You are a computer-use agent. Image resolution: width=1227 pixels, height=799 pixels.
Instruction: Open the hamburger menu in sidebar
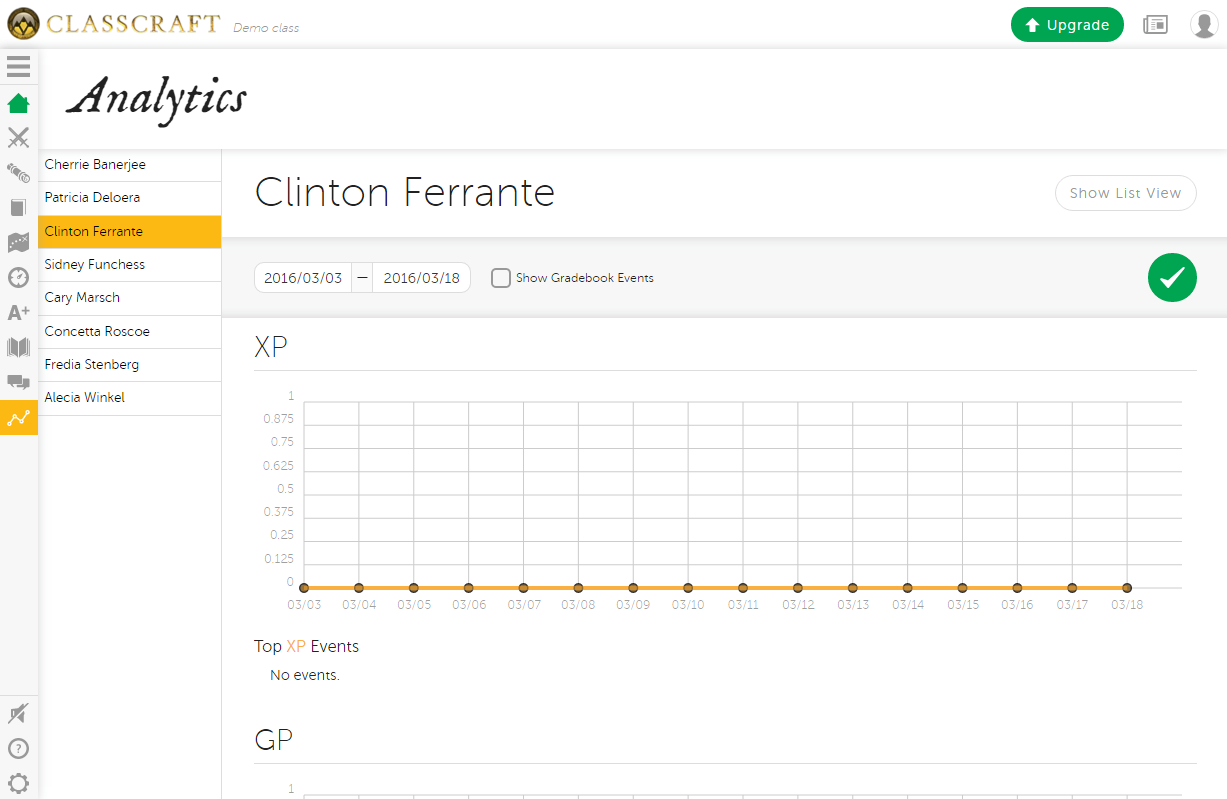tap(18, 67)
